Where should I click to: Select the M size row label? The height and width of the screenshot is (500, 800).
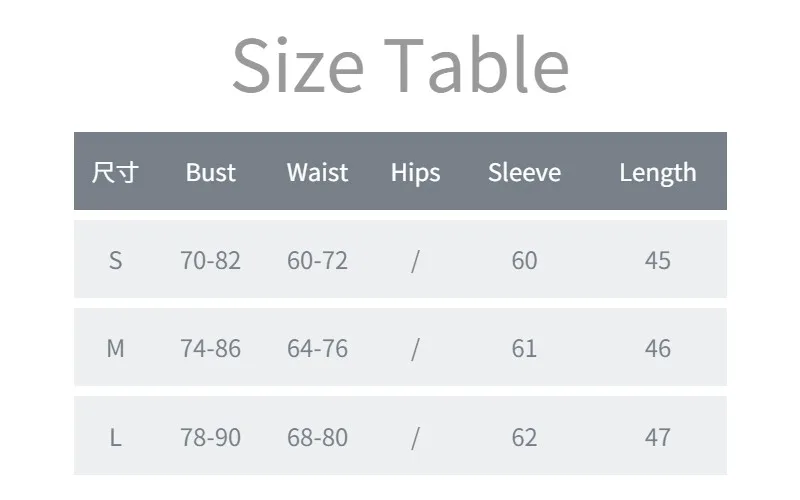(x=115, y=348)
